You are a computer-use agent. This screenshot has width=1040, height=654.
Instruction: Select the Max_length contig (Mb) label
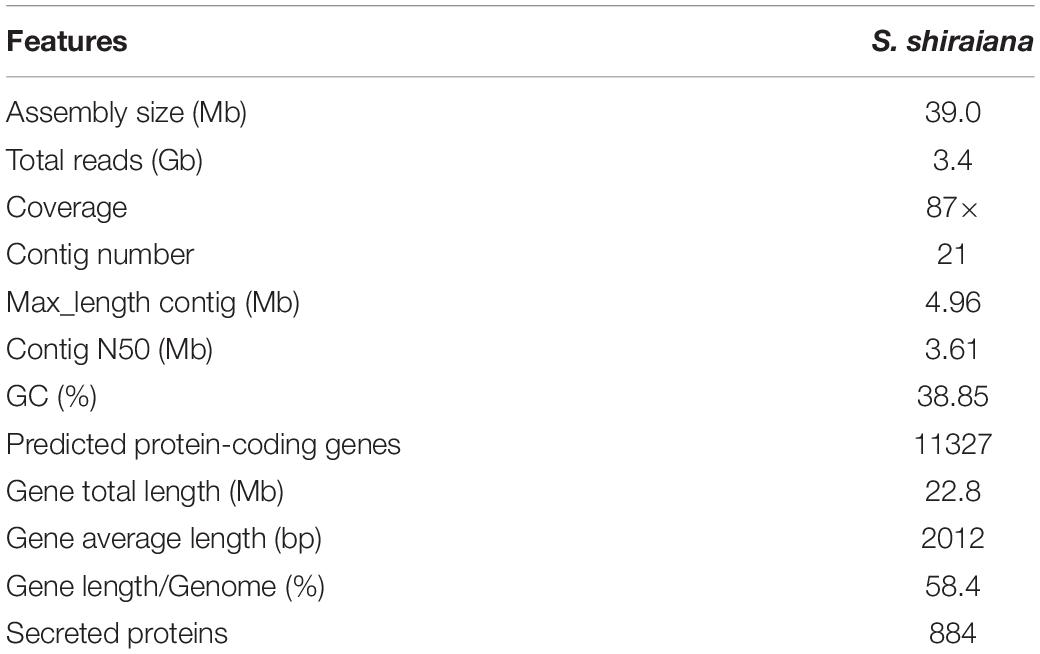coord(153,302)
